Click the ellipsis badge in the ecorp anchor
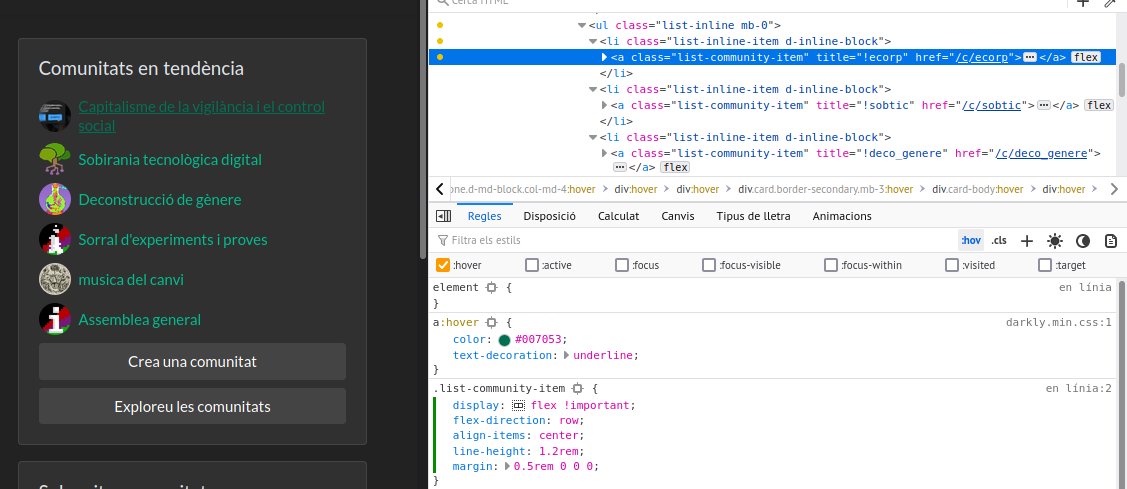Image resolution: width=1127 pixels, height=489 pixels. point(1029,58)
